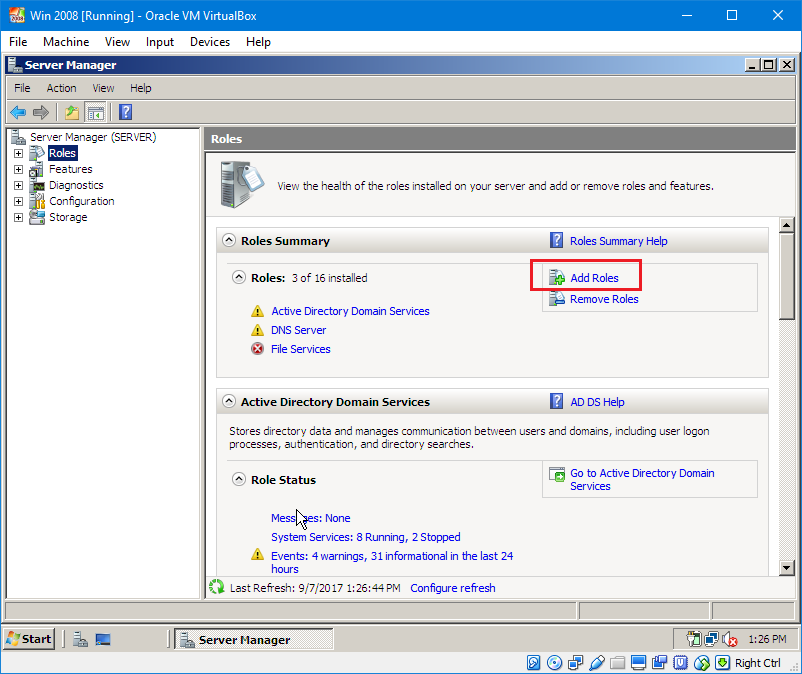The height and width of the screenshot is (674, 802).
Task: Click the Server Manager taskbar button
Action: click(254, 639)
